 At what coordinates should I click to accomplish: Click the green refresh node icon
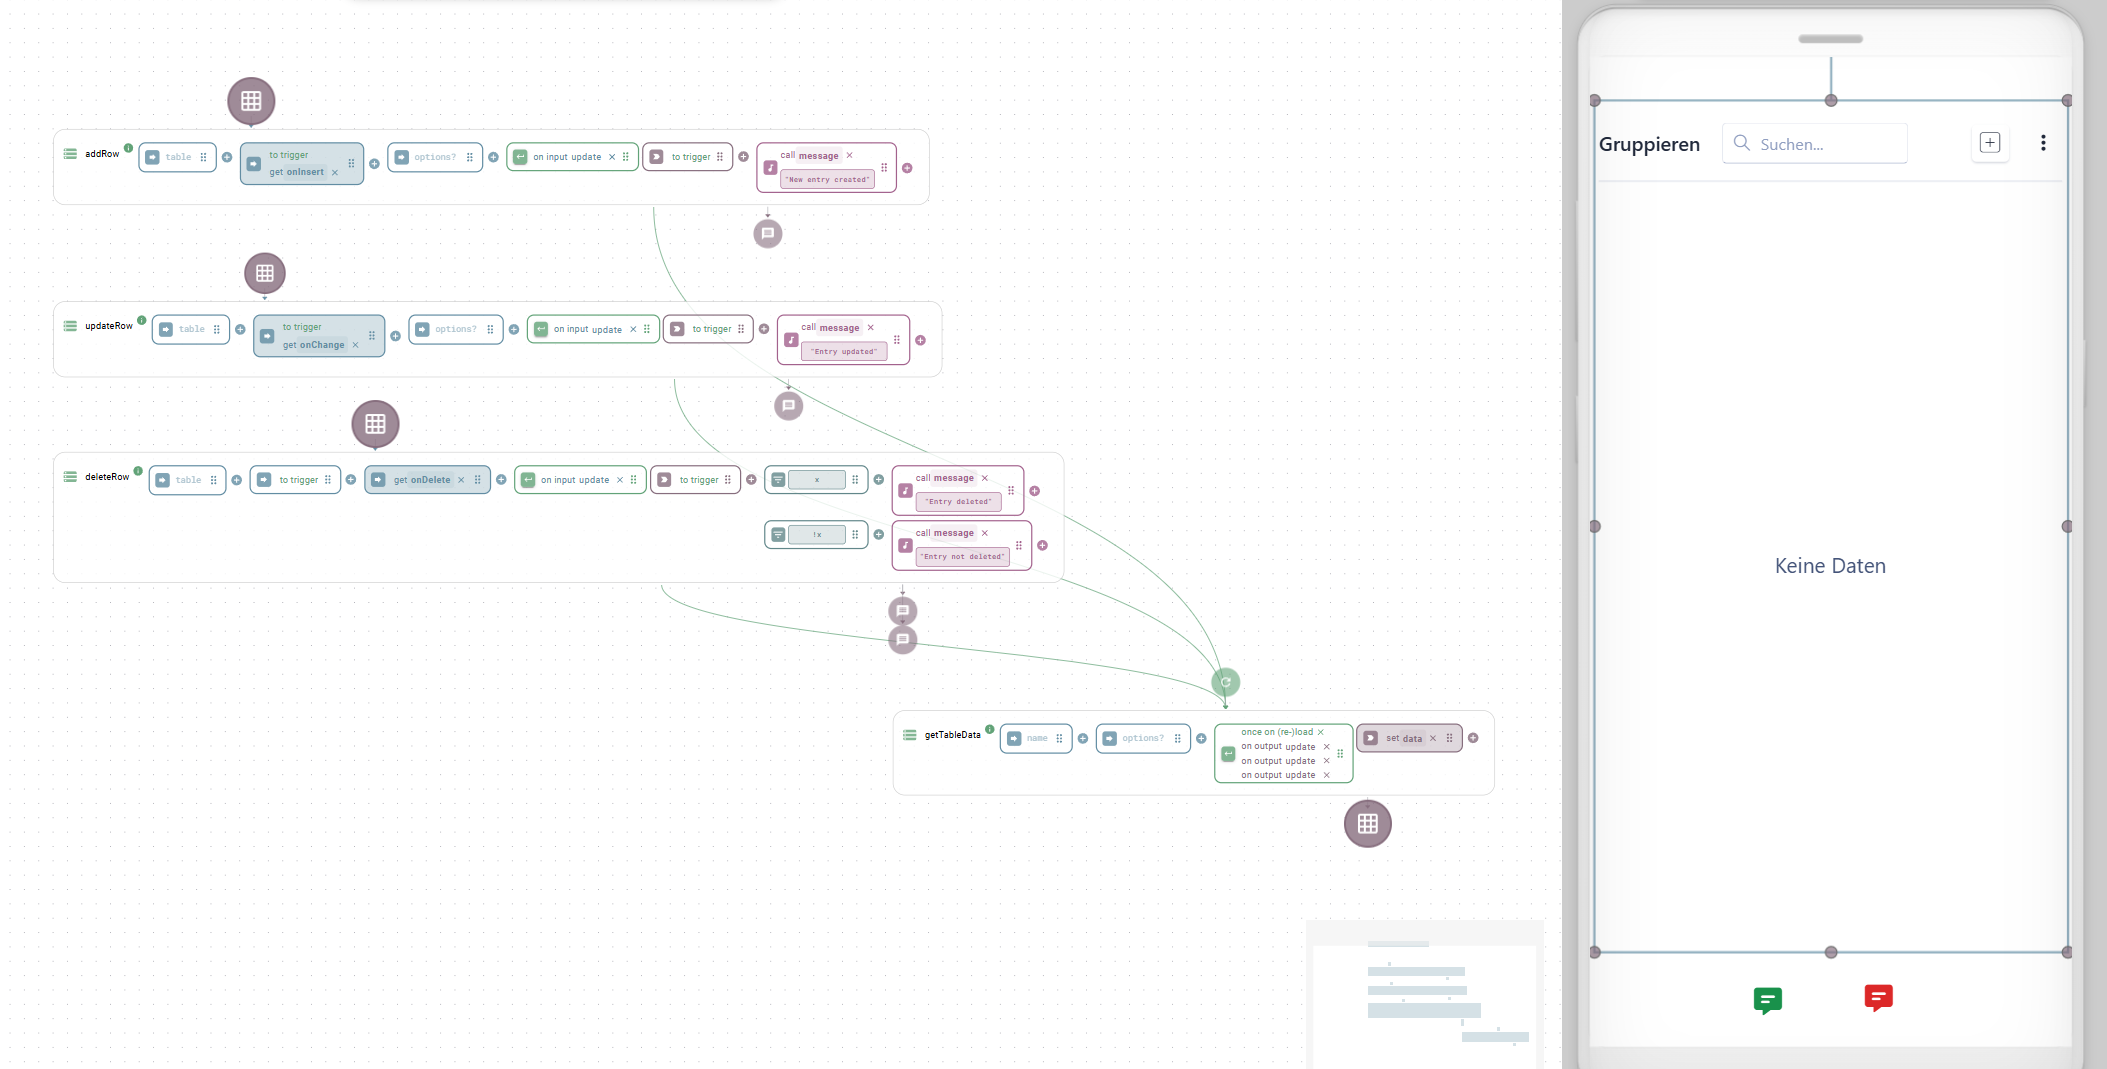tap(1225, 682)
